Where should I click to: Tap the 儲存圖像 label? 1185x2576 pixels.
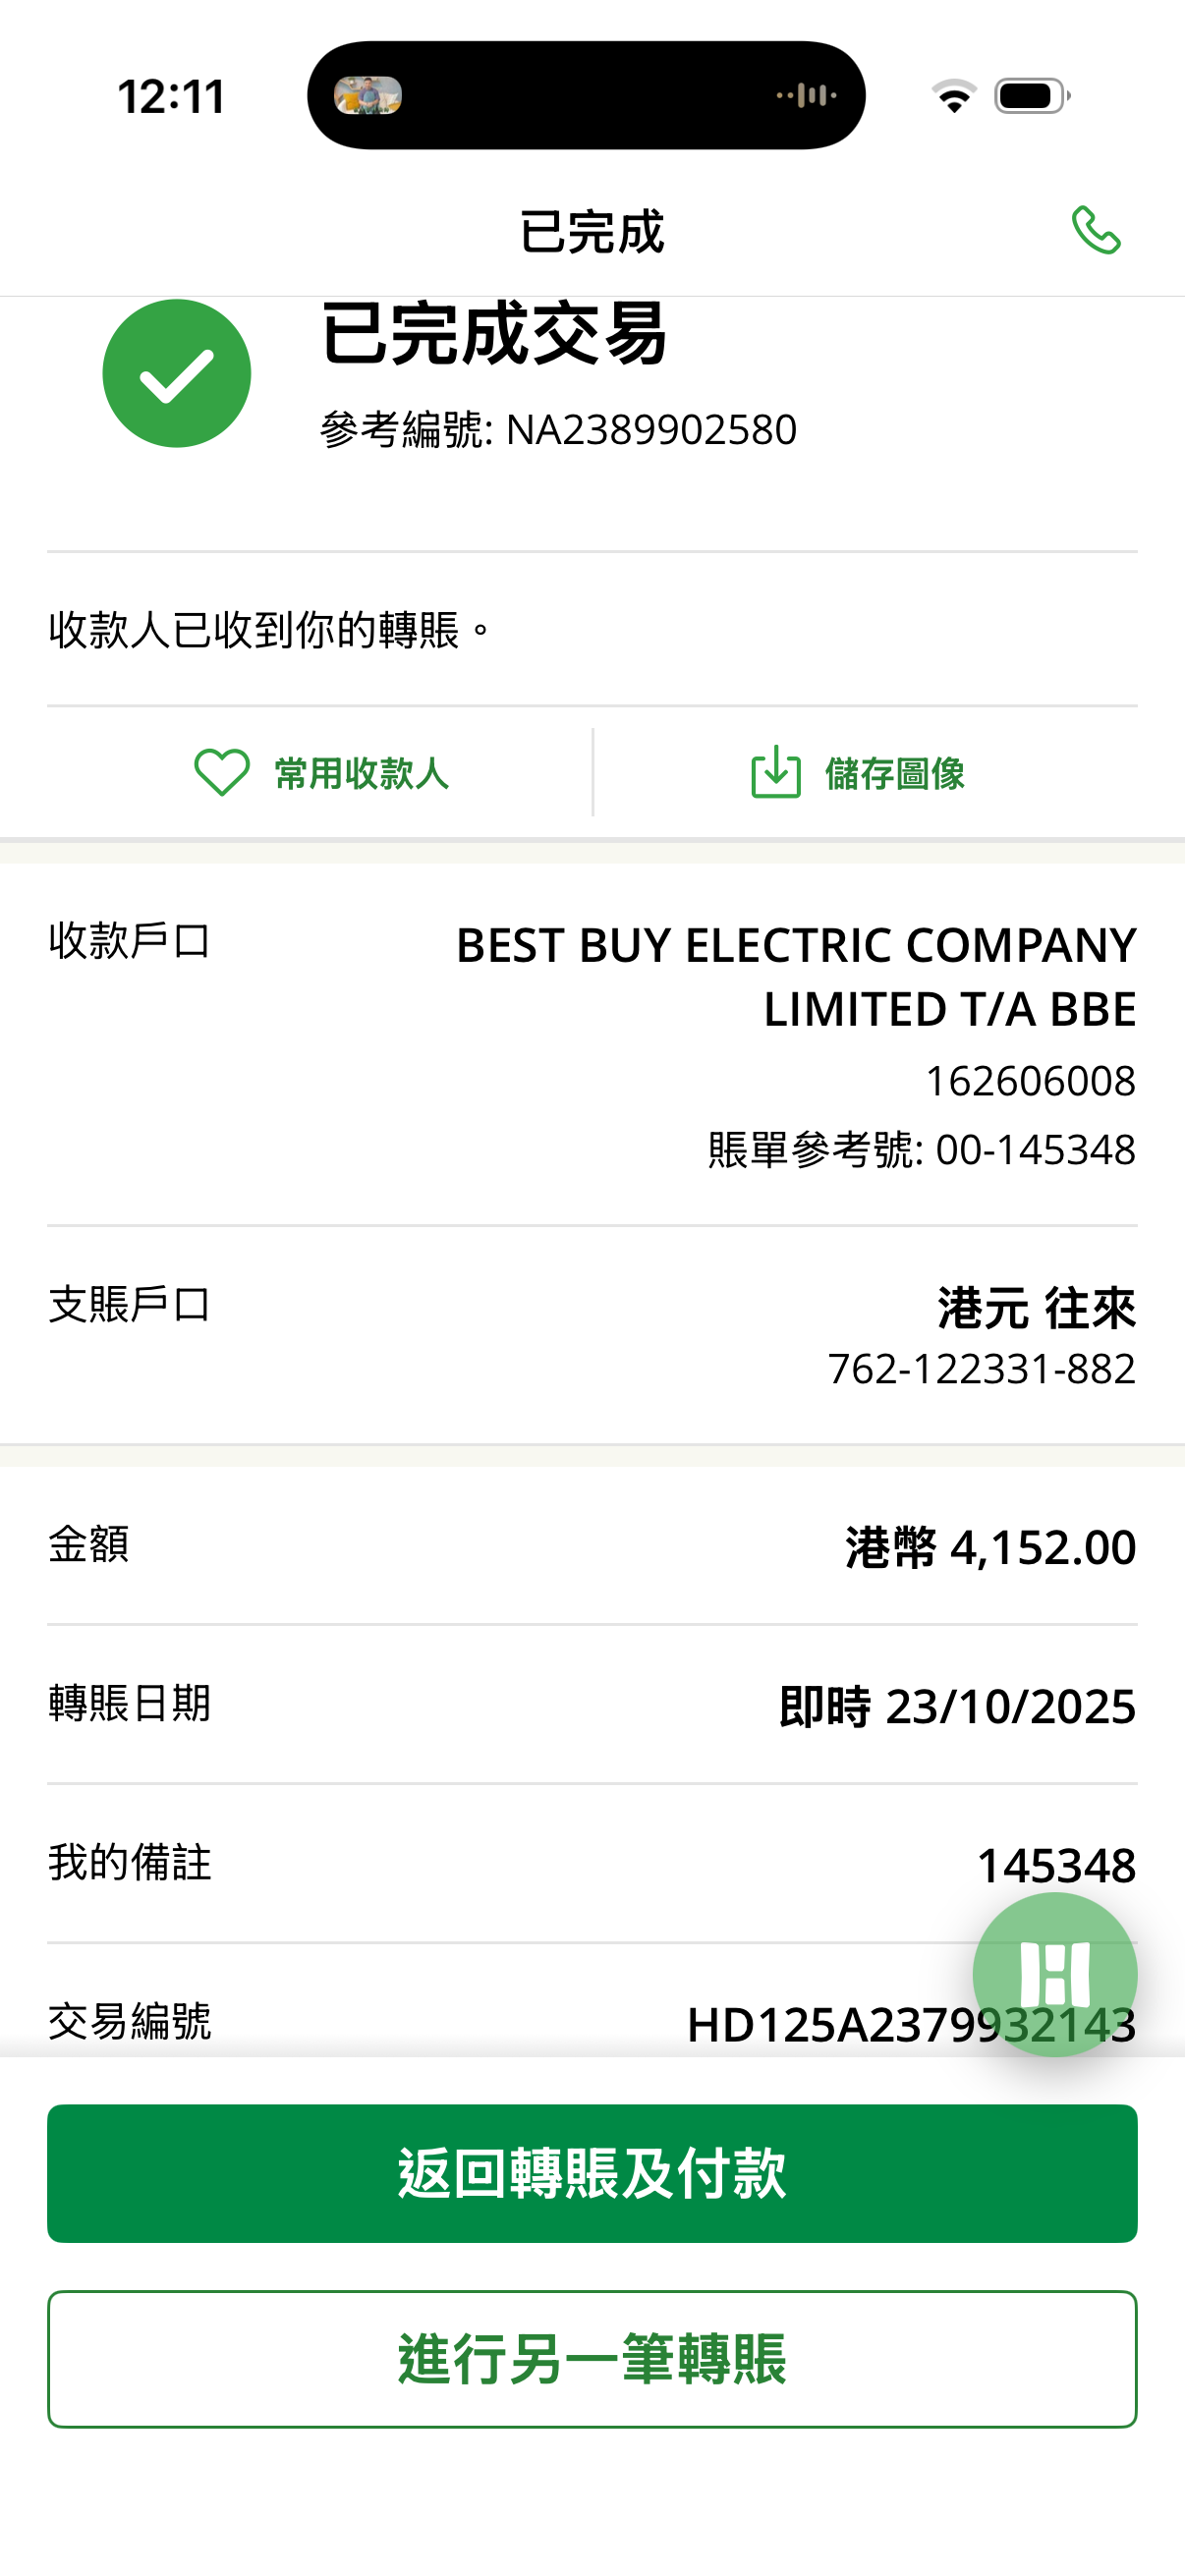coord(894,774)
